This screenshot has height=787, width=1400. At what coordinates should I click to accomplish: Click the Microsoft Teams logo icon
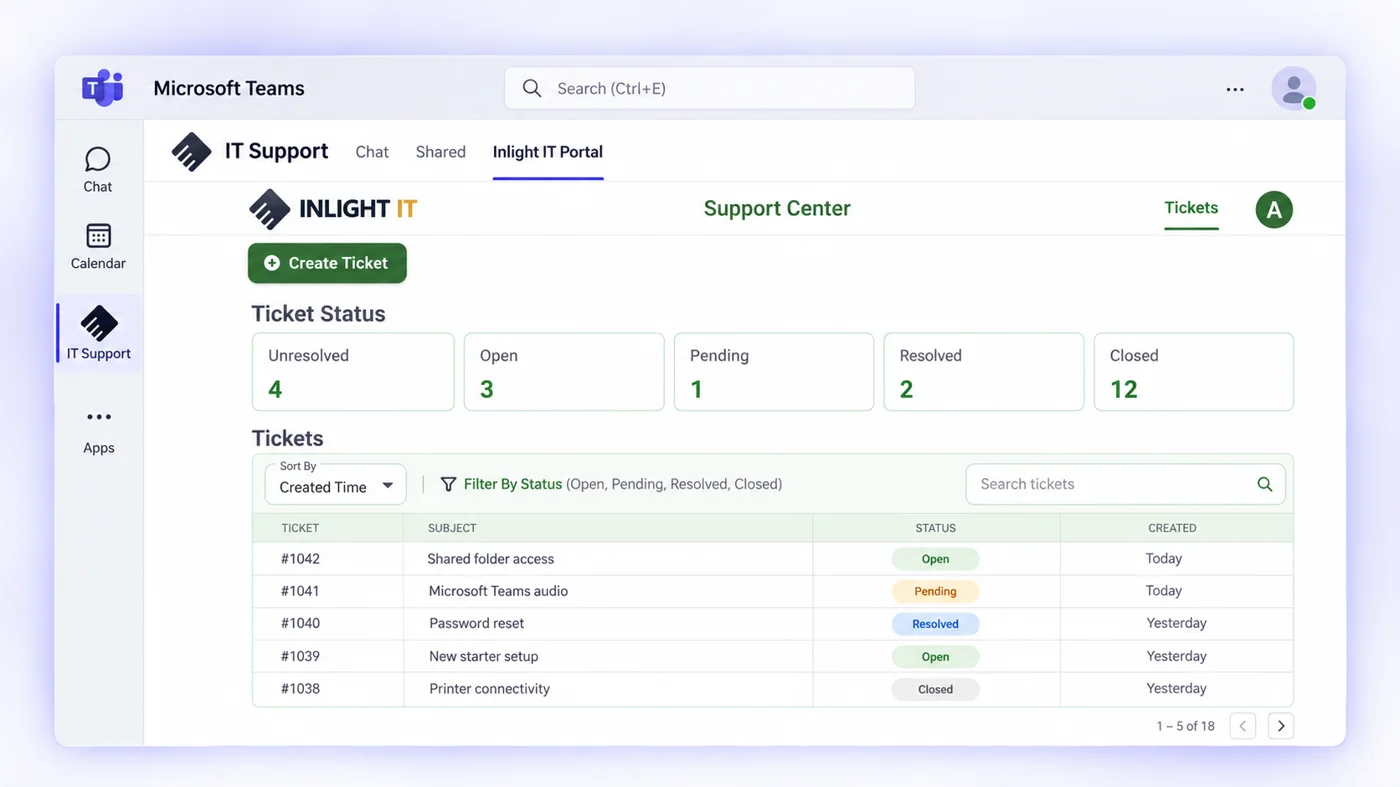[102, 88]
